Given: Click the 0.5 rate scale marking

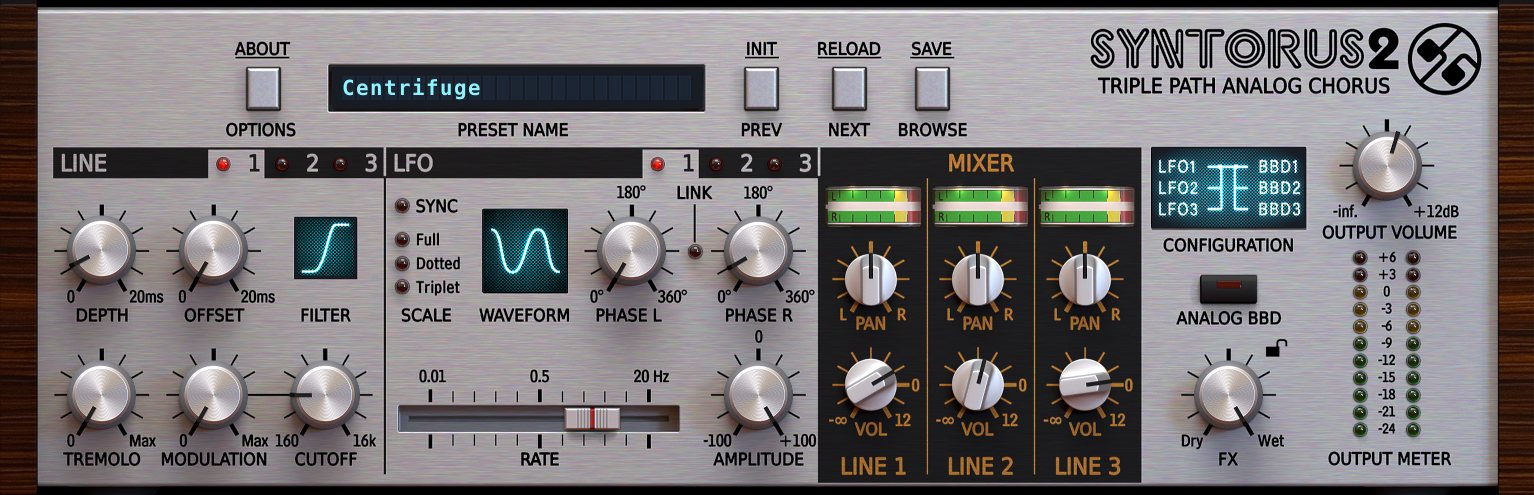Looking at the screenshot, I should click(540, 376).
